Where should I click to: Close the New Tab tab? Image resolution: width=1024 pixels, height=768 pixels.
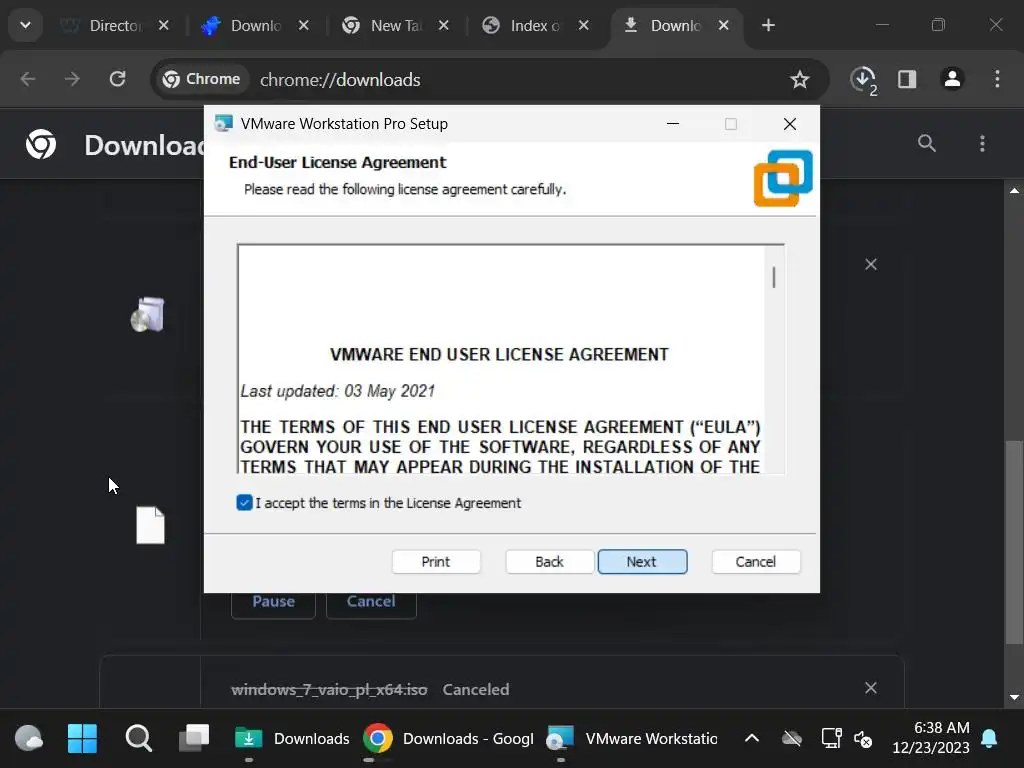pyautogui.click(x=443, y=25)
